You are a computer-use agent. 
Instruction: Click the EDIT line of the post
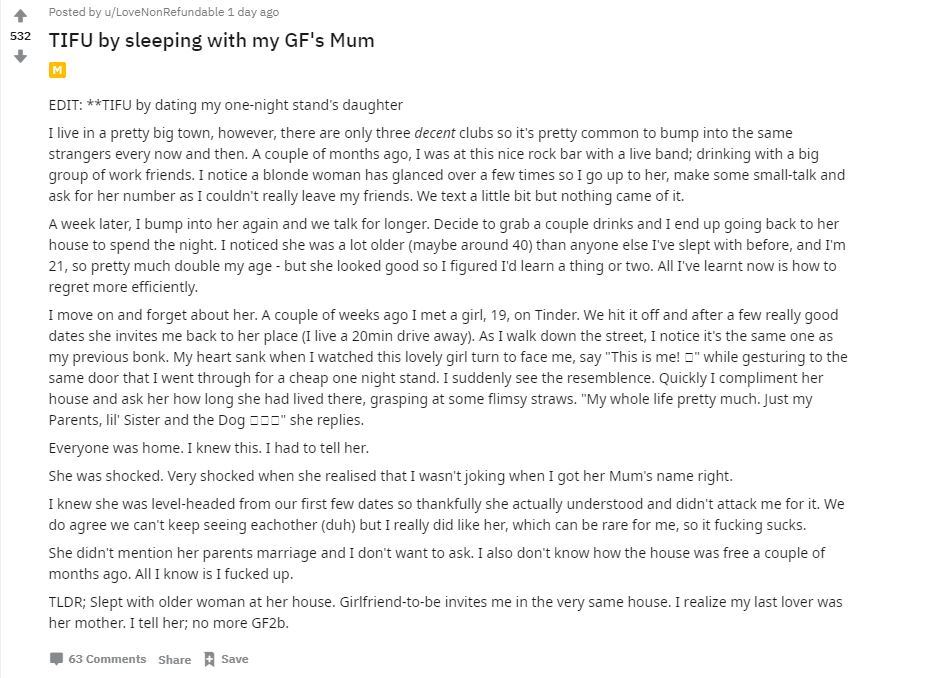(x=225, y=105)
